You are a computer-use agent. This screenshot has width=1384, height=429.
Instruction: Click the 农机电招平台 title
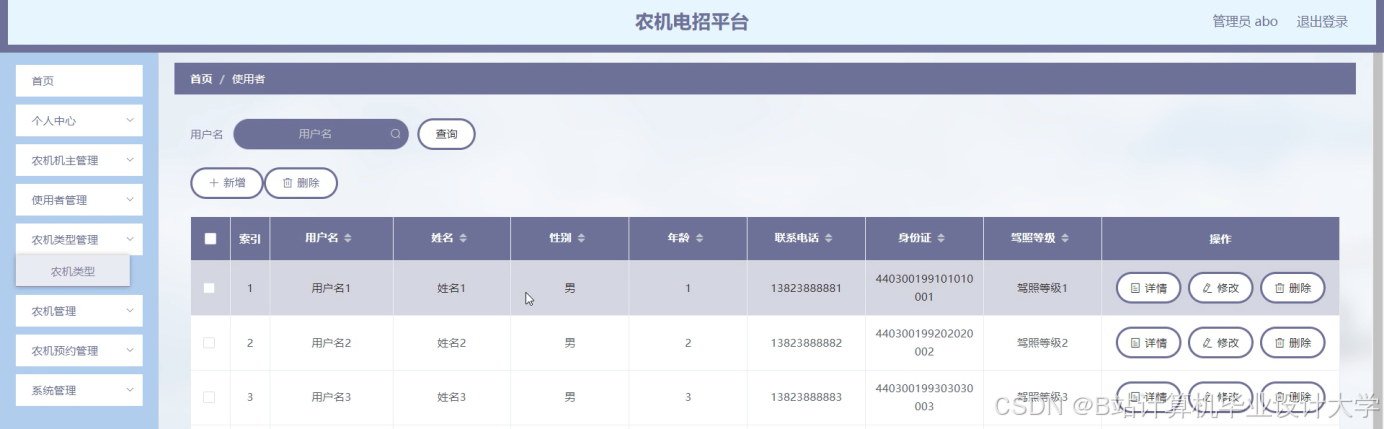pyautogui.click(x=692, y=22)
